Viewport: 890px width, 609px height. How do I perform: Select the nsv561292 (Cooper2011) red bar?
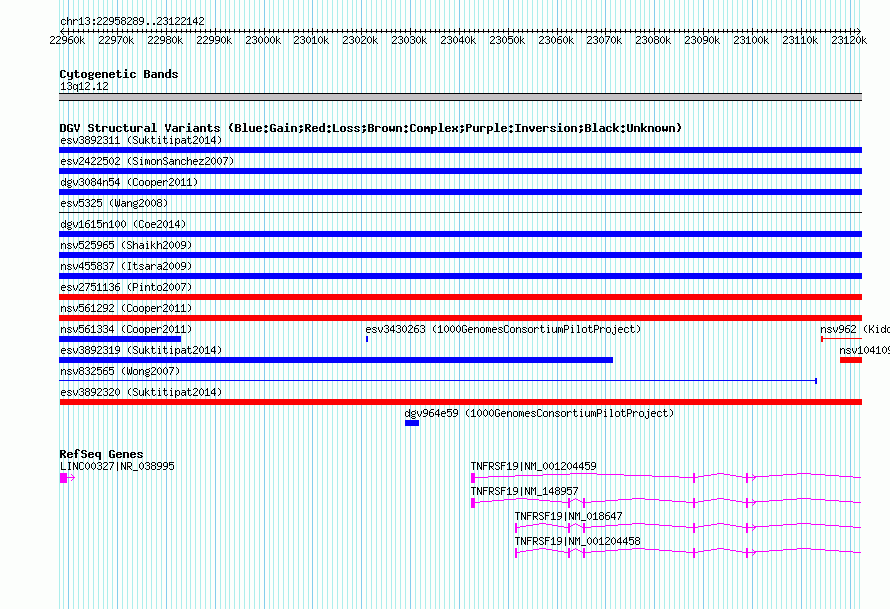[460, 318]
